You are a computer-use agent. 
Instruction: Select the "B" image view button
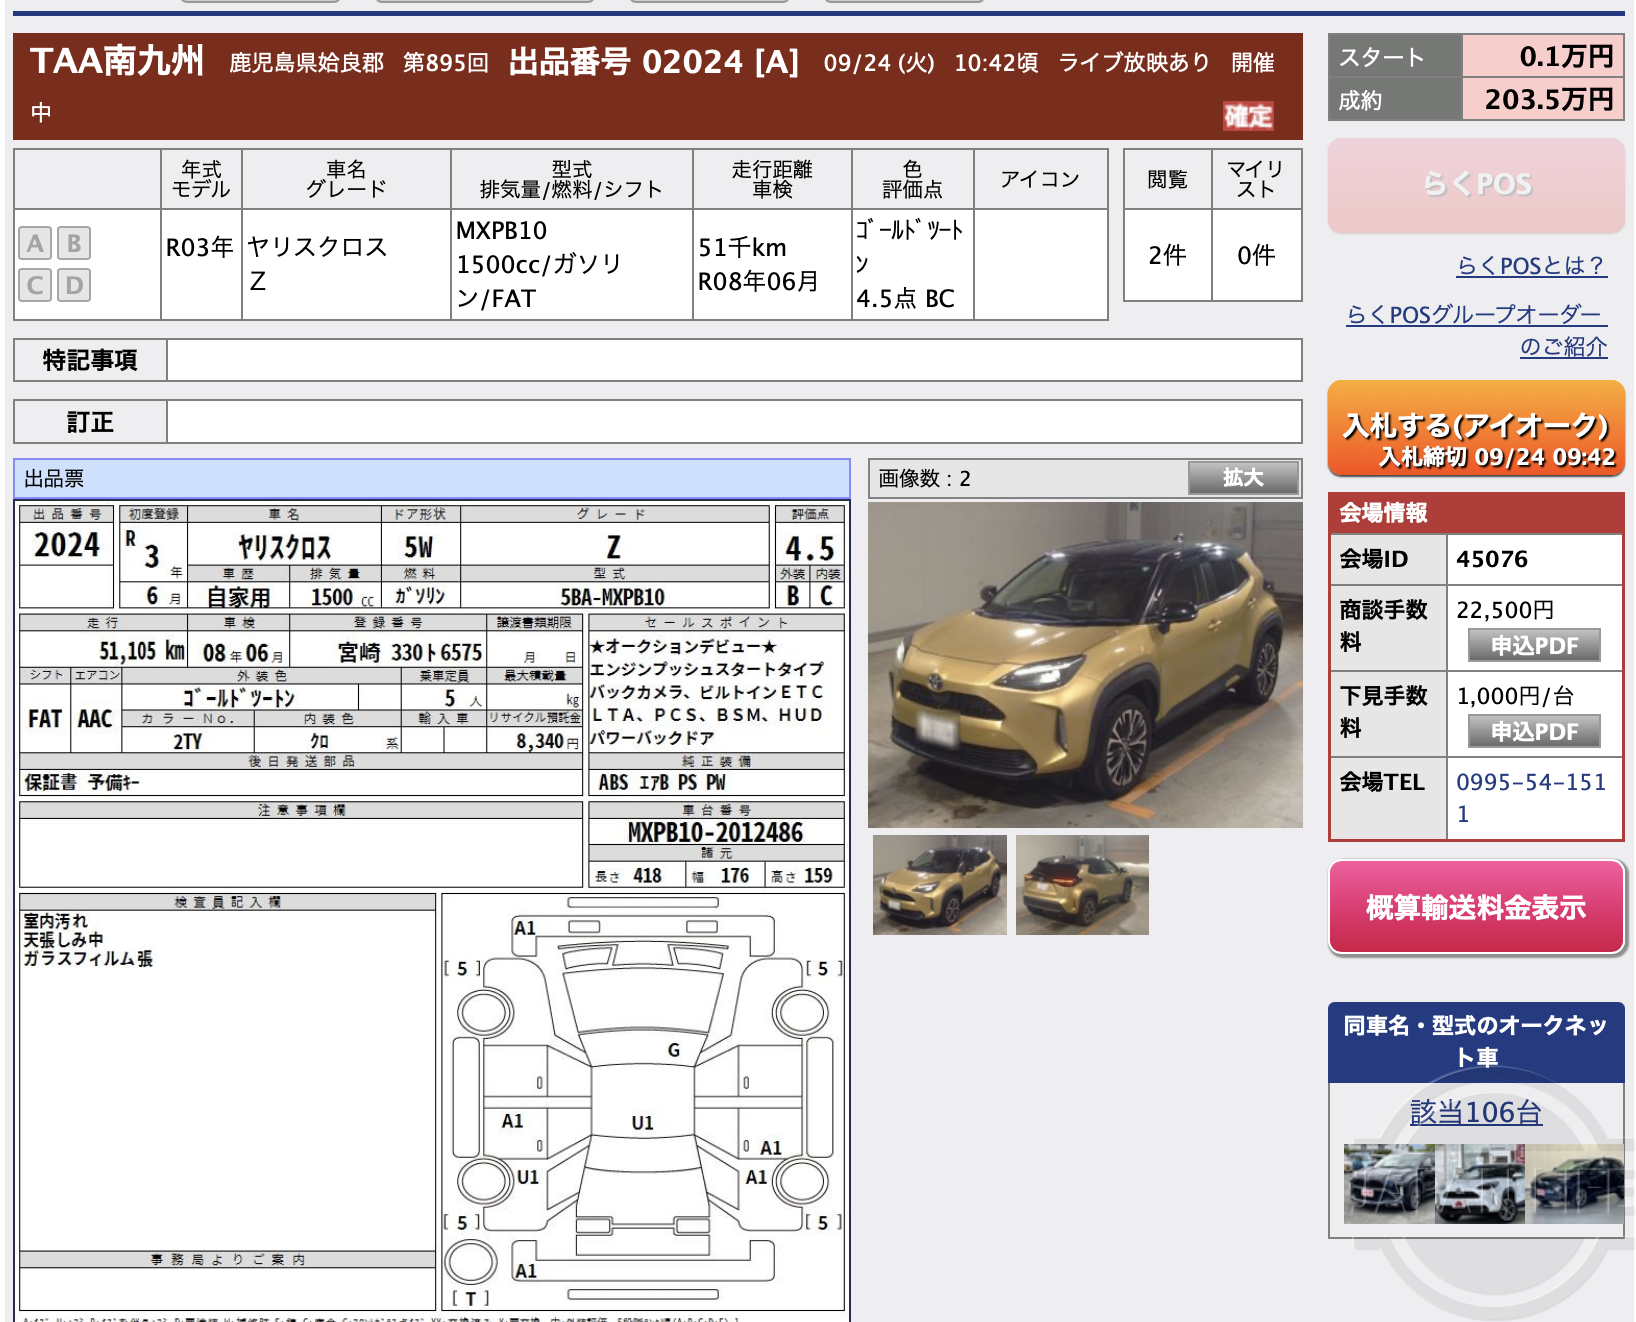pos(73,242)
